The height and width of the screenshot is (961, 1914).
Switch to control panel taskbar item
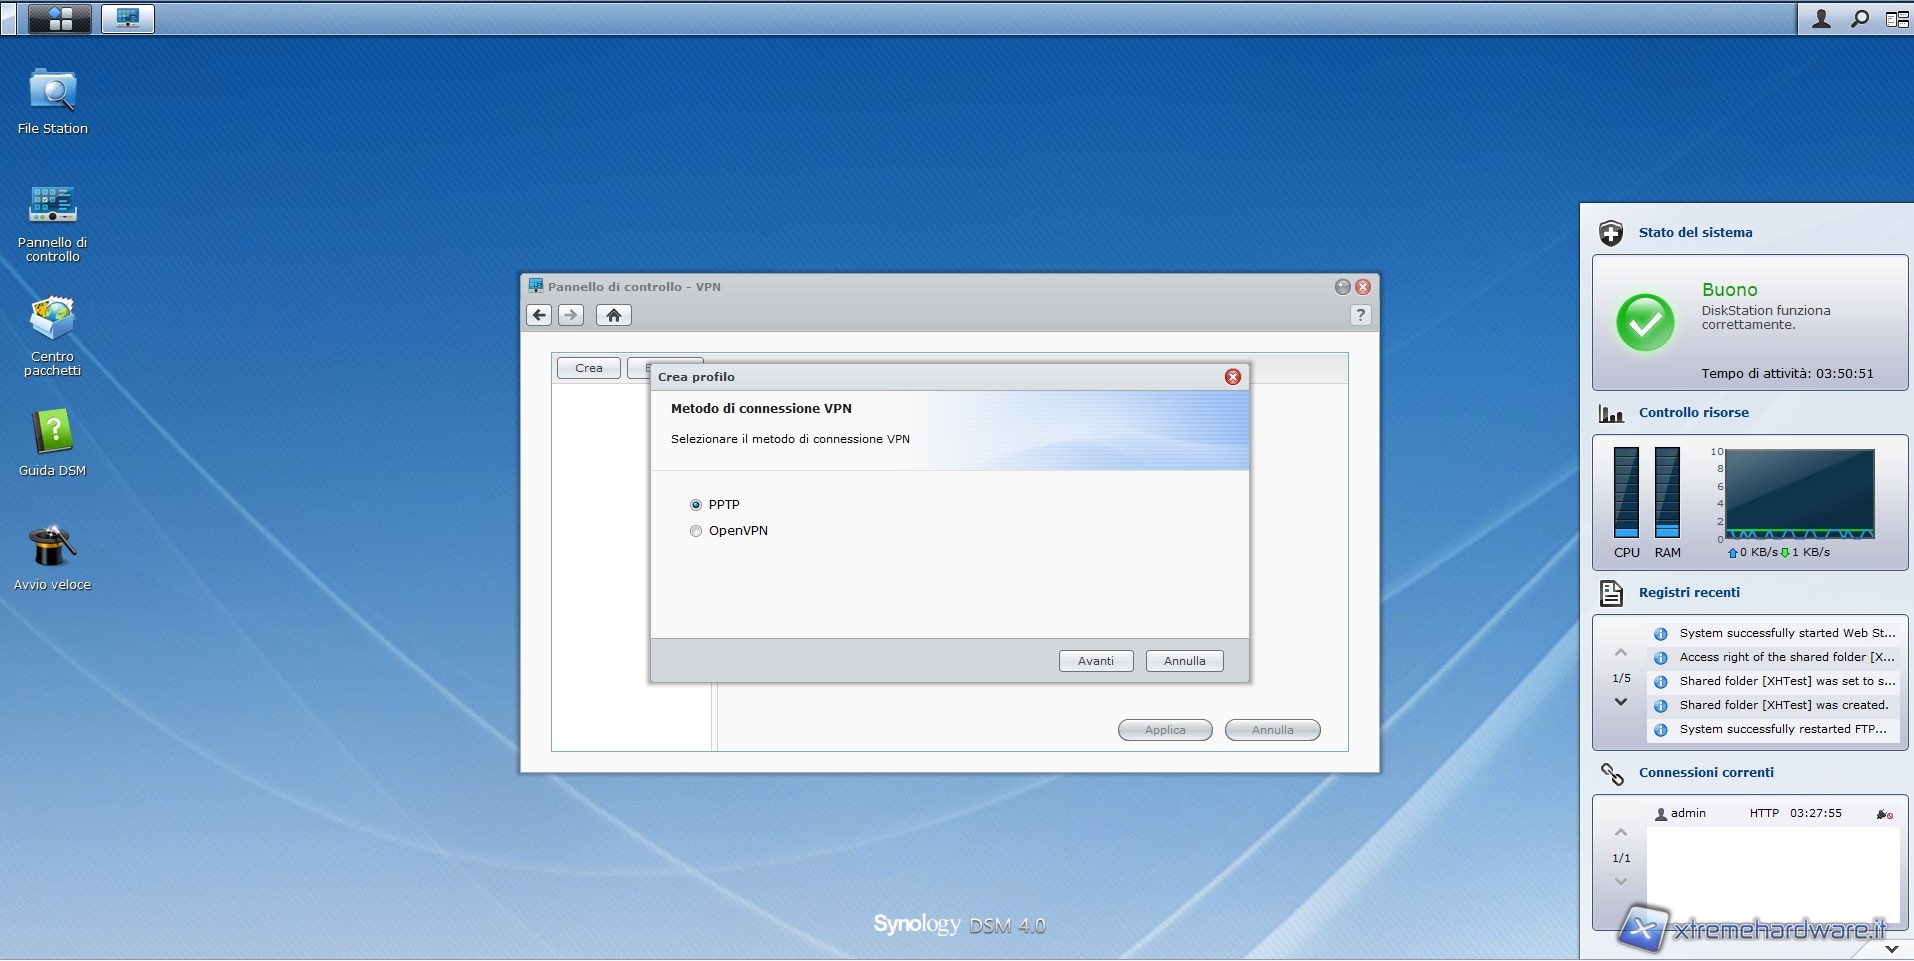coord(128,18)
